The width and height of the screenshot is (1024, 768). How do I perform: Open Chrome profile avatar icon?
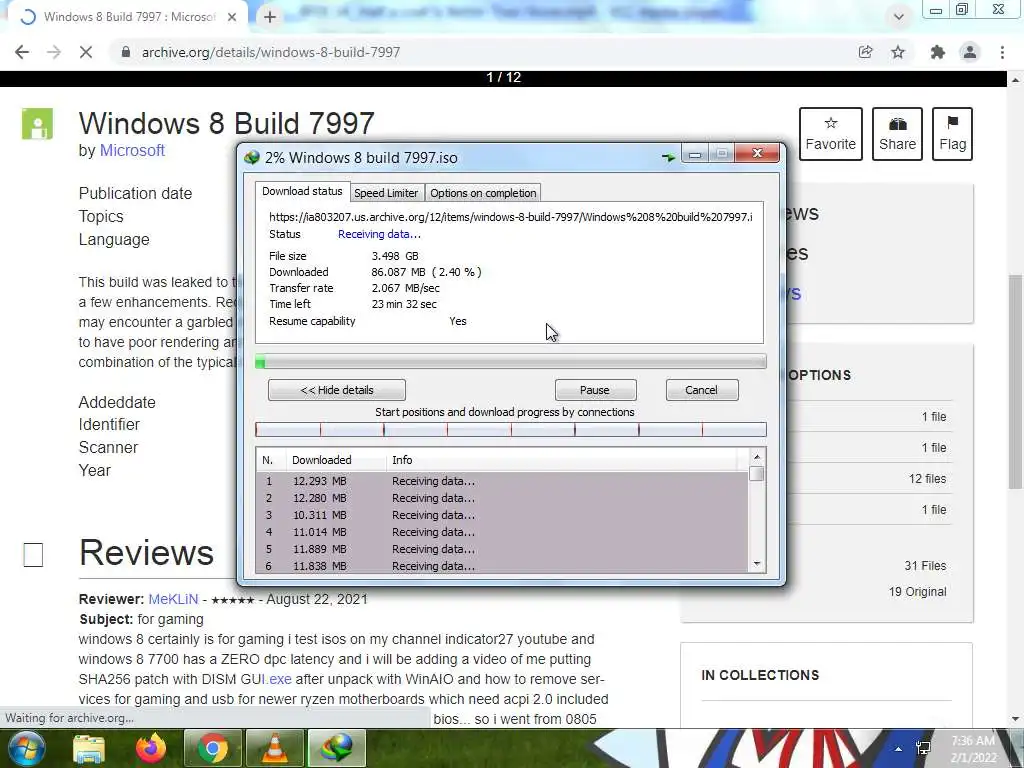pyautogui.click(x=970, y=52)
